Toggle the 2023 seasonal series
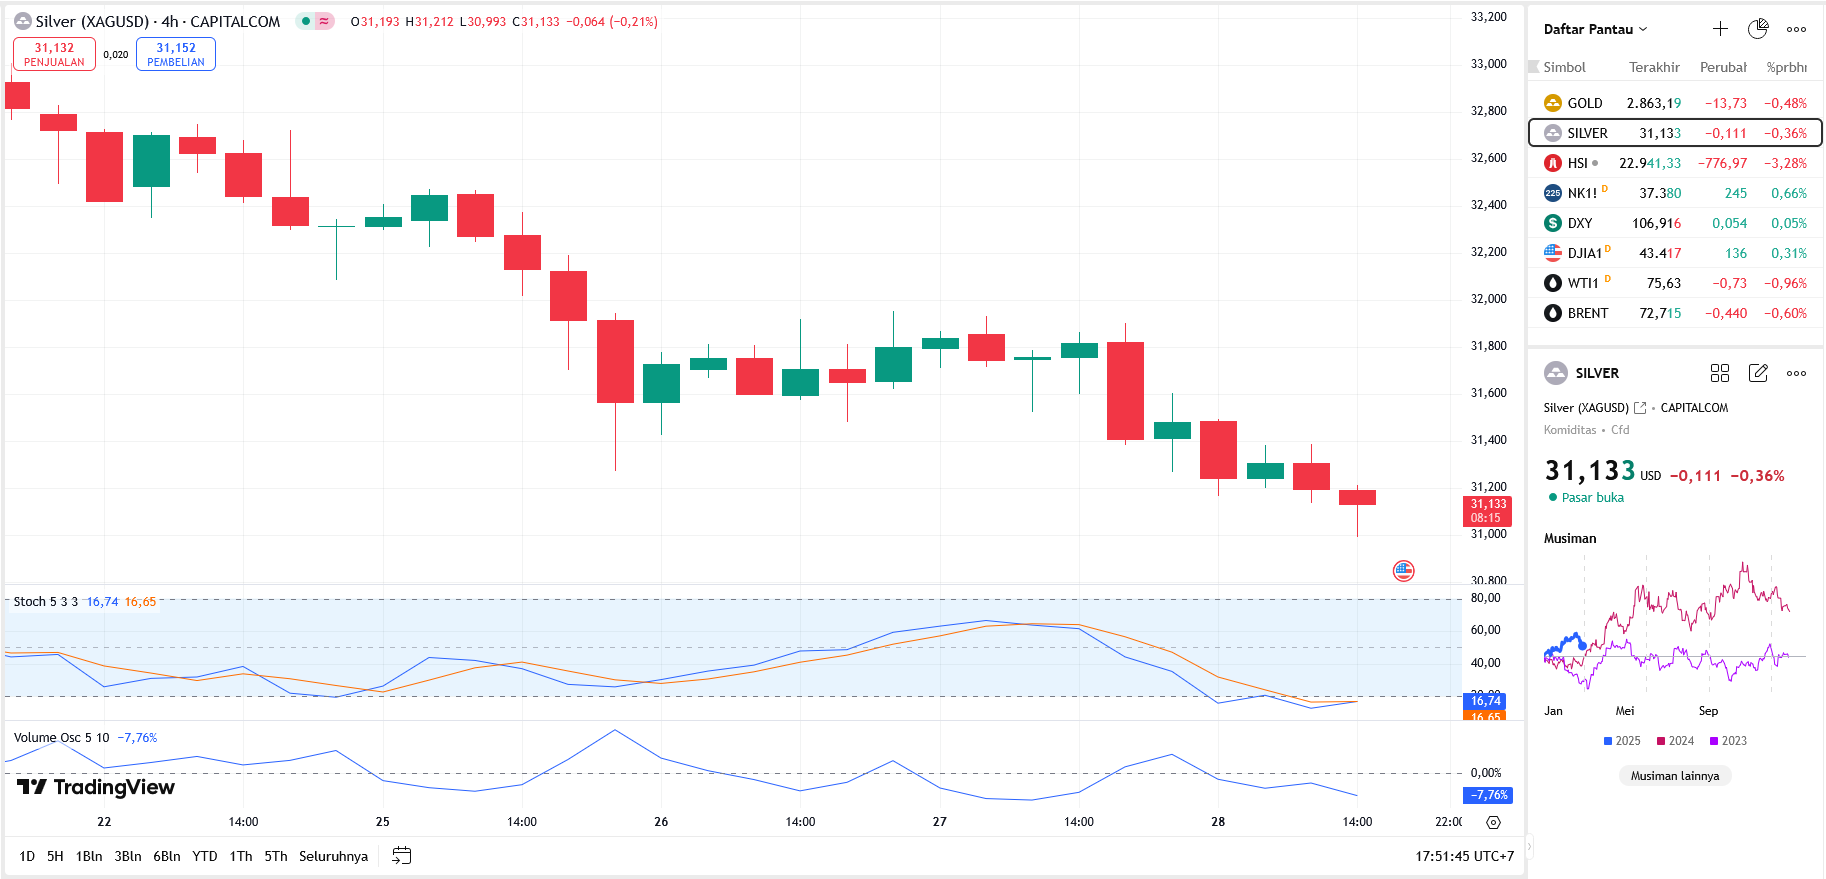This screenshot has width=1826, height=879. click(1728, 741)
